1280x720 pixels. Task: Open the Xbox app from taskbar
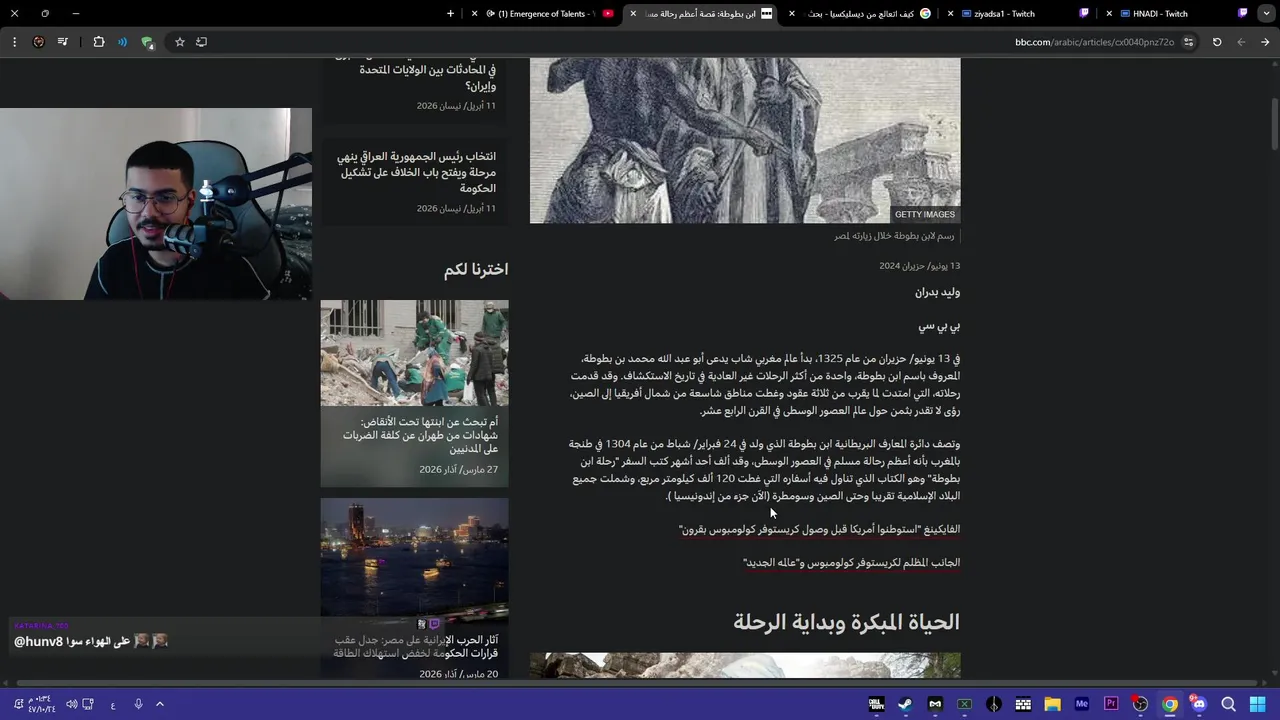click(x=964, y=704)
